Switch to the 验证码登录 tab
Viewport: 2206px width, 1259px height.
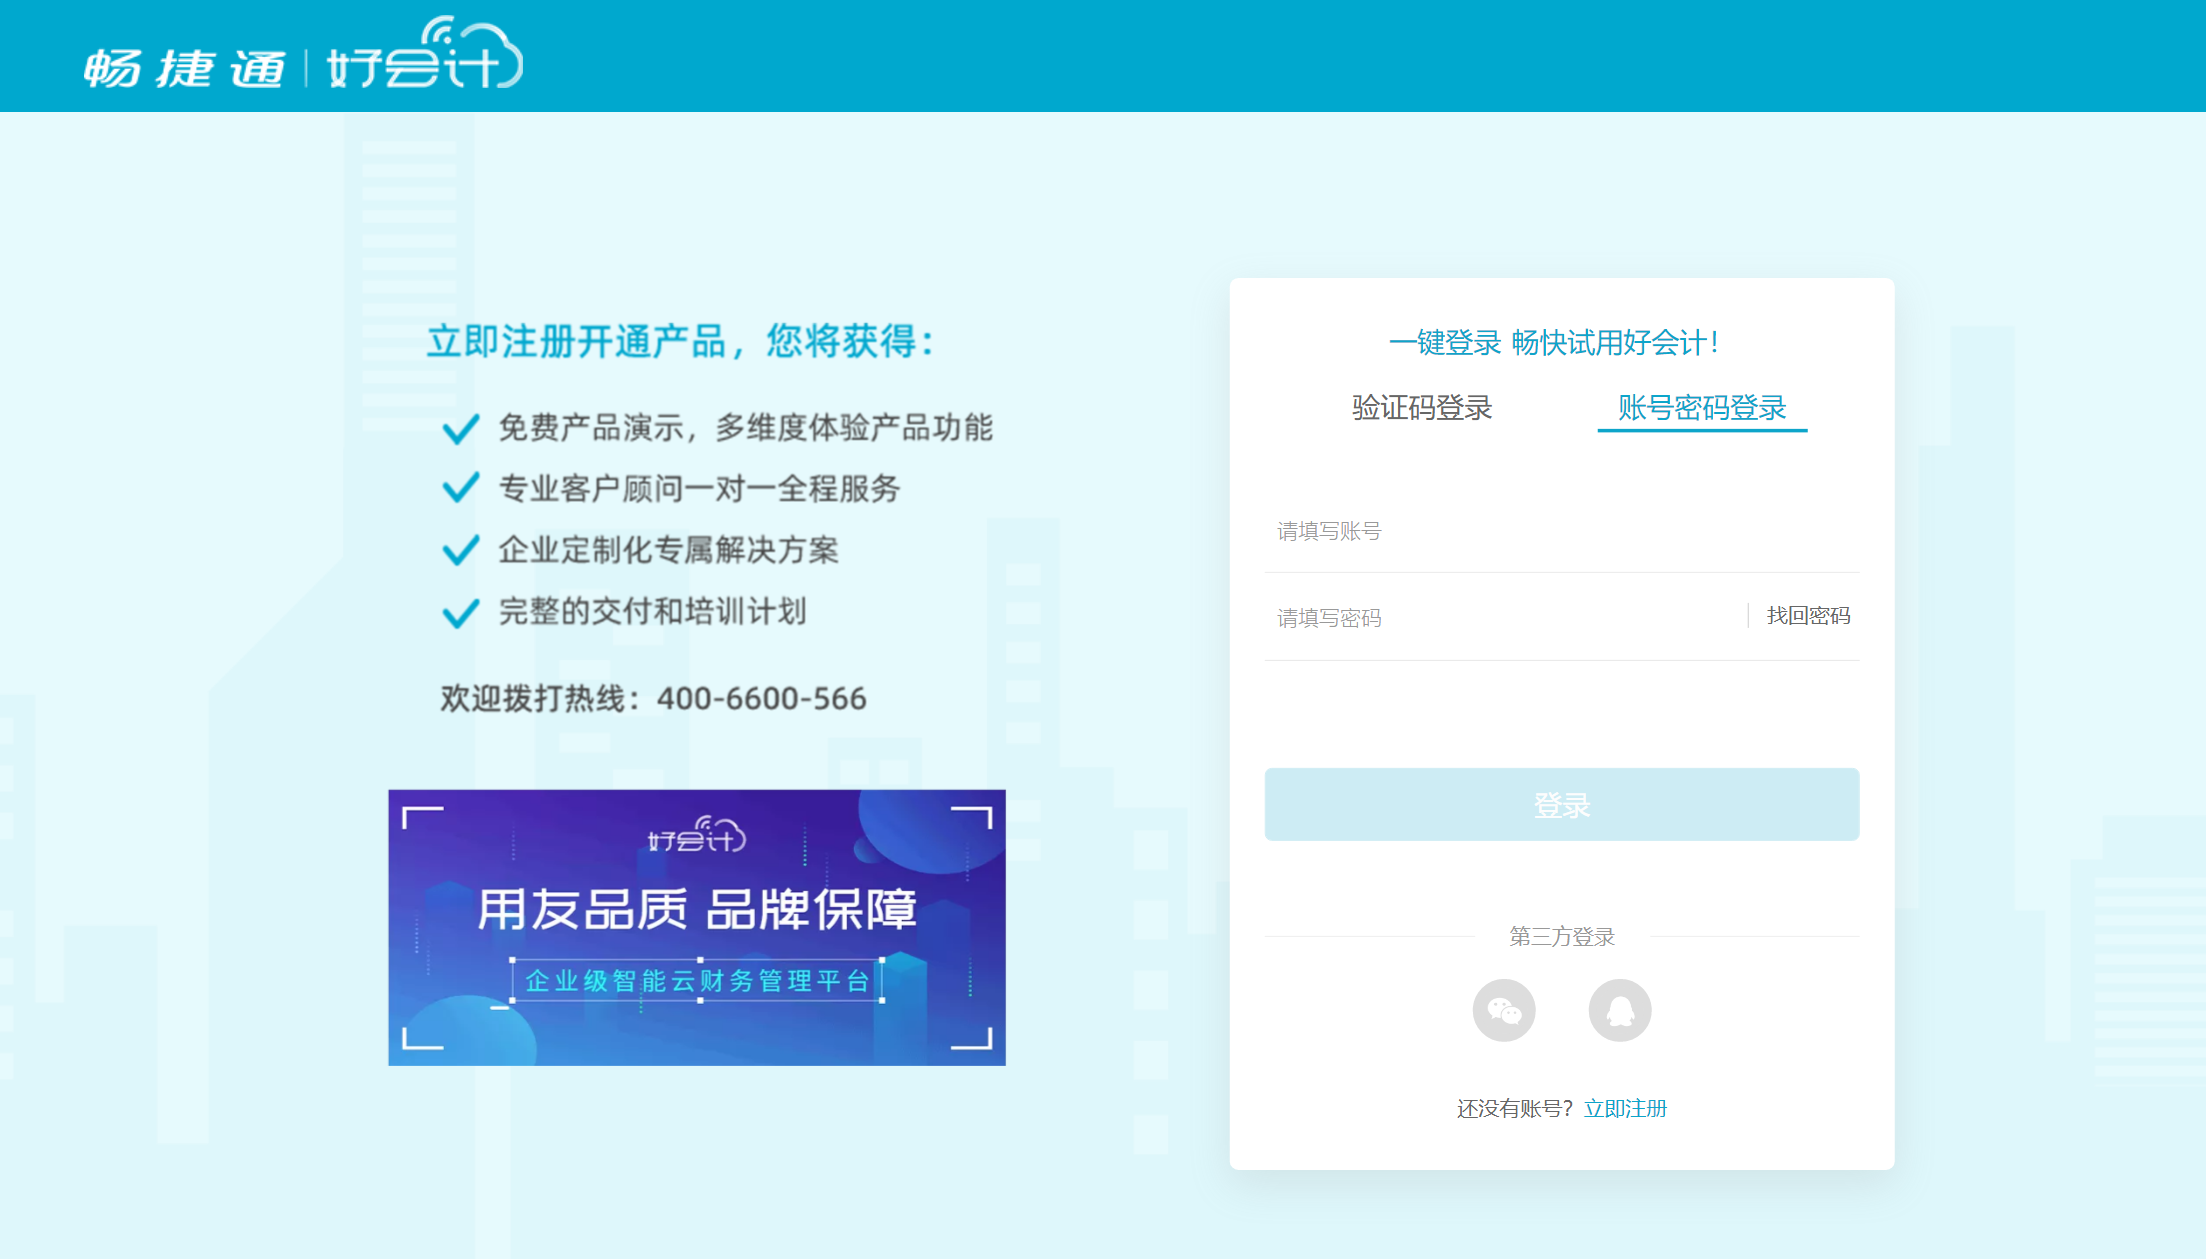1421,408
